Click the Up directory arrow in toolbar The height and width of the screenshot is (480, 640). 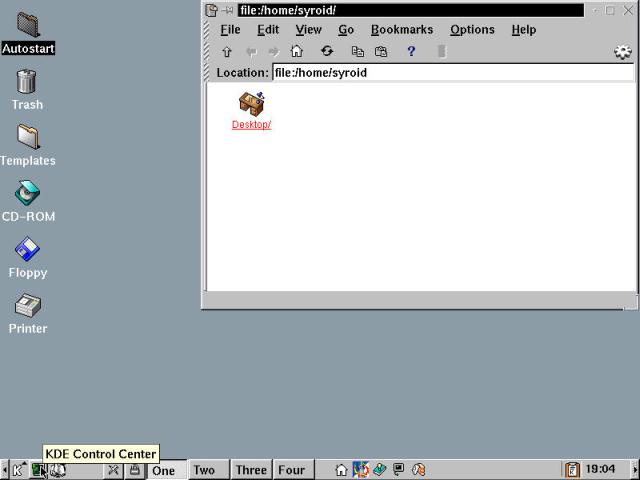(x=227, y=52)
